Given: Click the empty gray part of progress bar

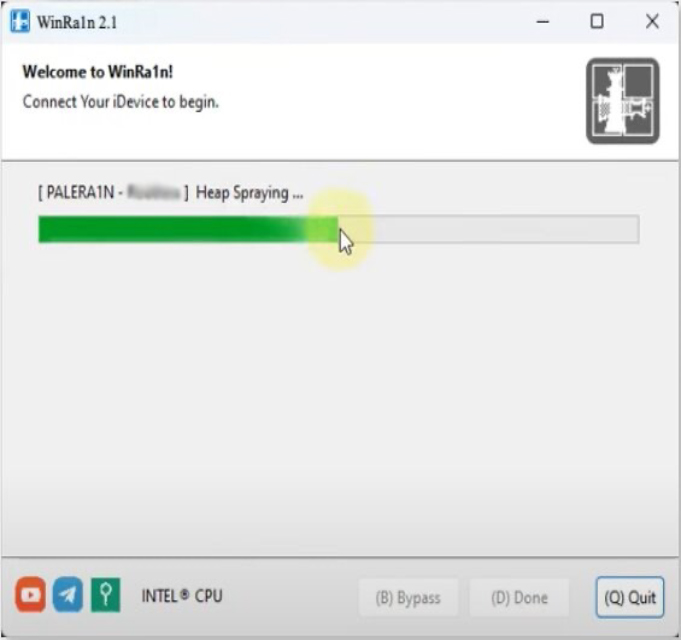Looking at the screenshot, I should pyautogui.click(x=489, y=229).
